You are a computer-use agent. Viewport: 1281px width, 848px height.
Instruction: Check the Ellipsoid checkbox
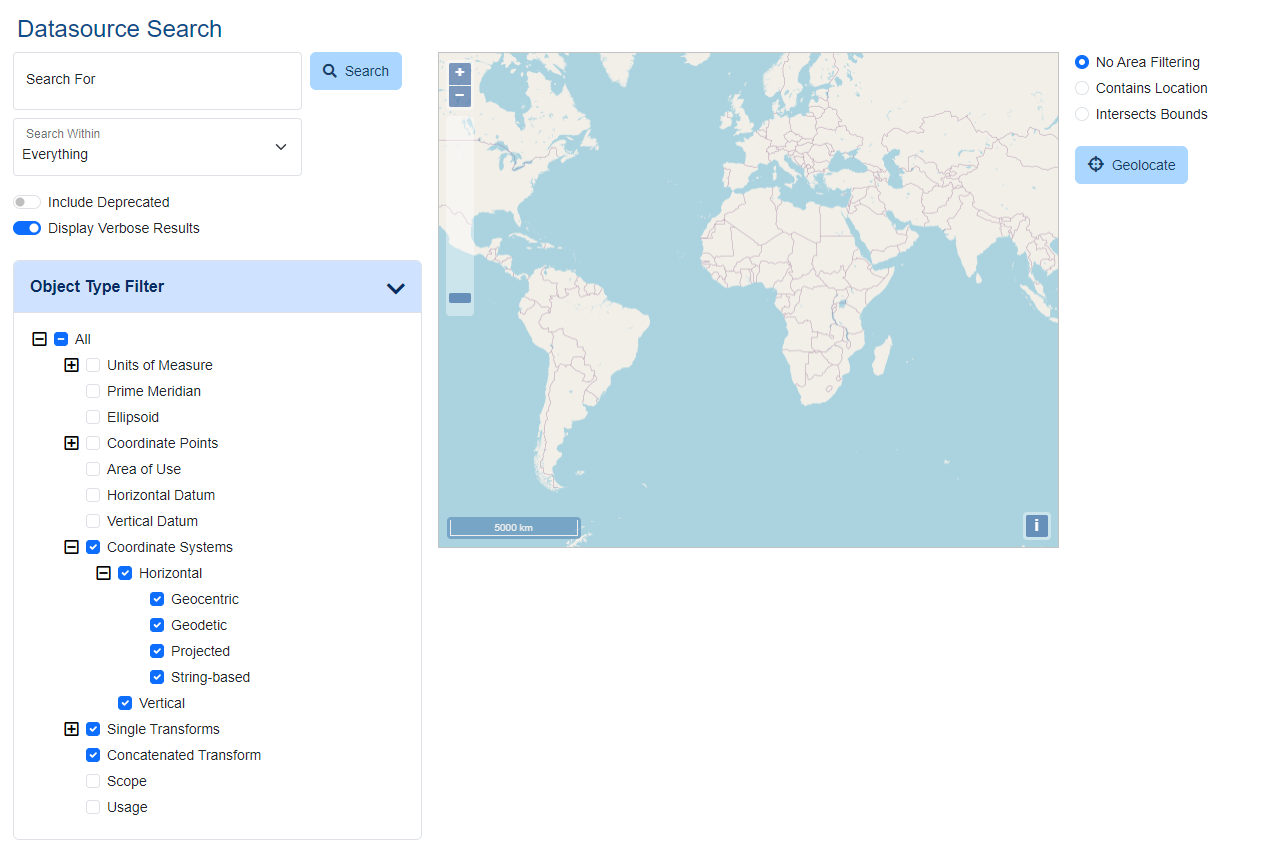(93, 417)
